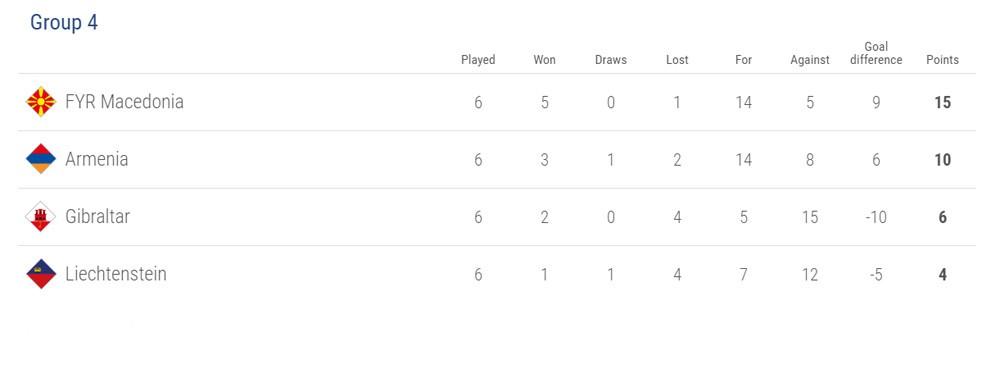The height and width of the screenshot is (369, 1000).
Task: Click the Points column header
Action: pos(943,60)
